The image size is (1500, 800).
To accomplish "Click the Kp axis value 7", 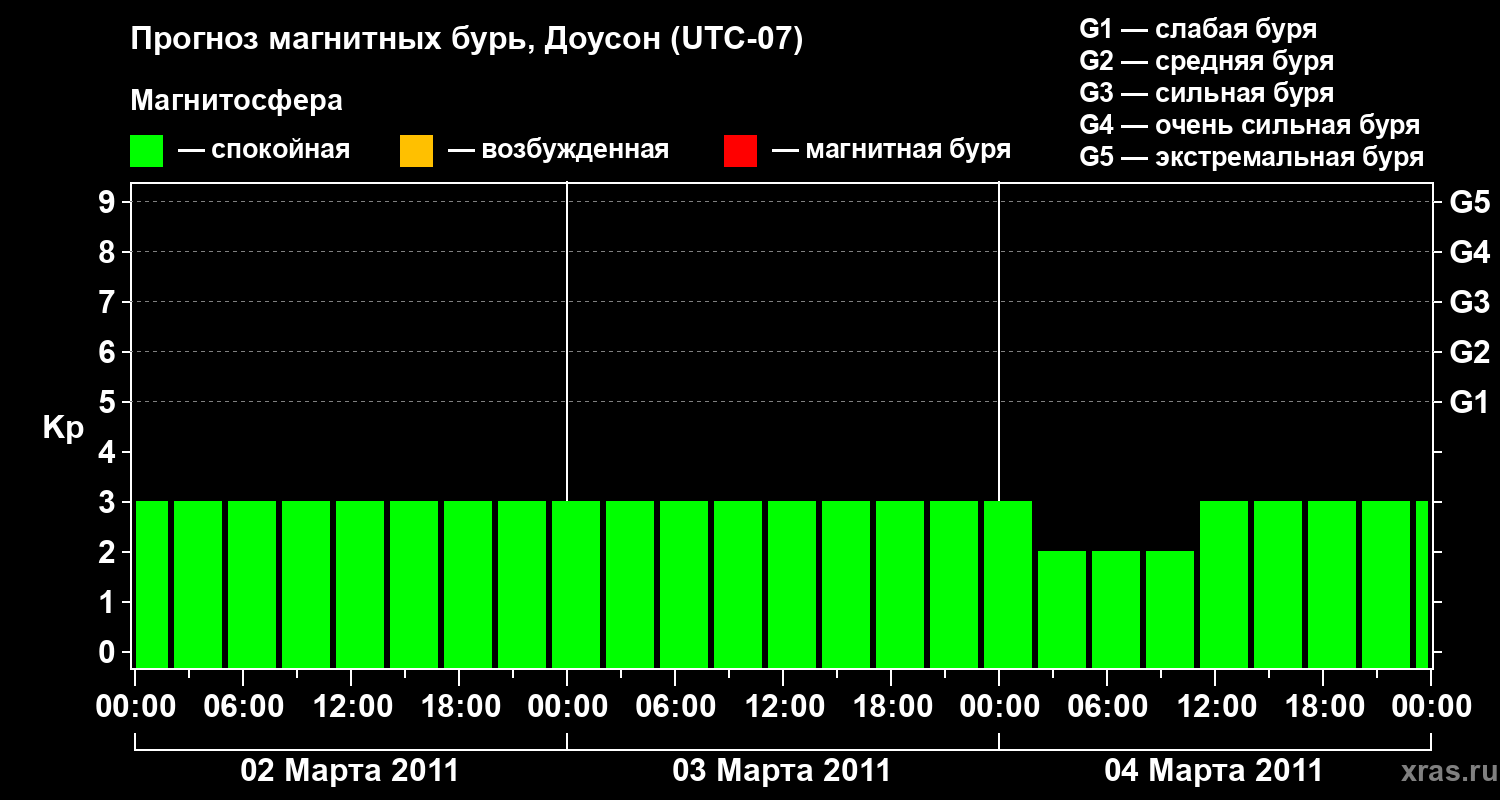I will point(109,302).
